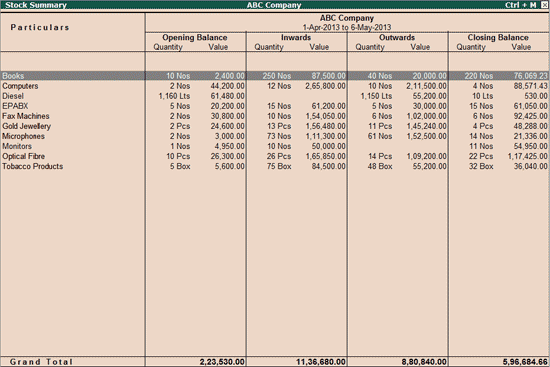Click the Grand Total closing value 5,96,684.66
This screenshot has height=367, width=550.
pyautogui.click(x=525, y=362)
